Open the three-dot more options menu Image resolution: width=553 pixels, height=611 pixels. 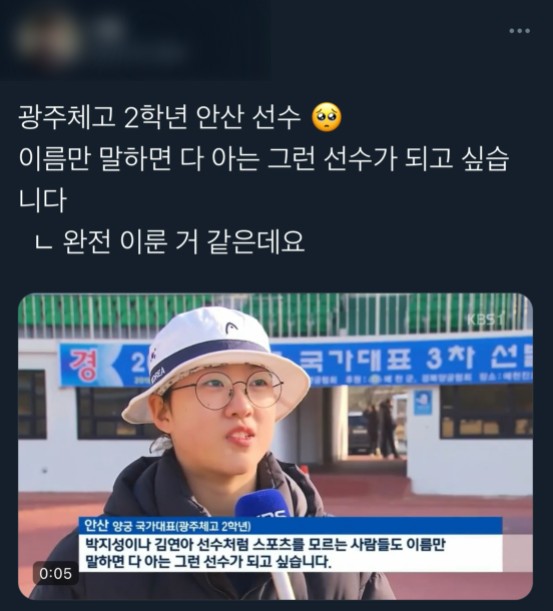pos(519,31)
